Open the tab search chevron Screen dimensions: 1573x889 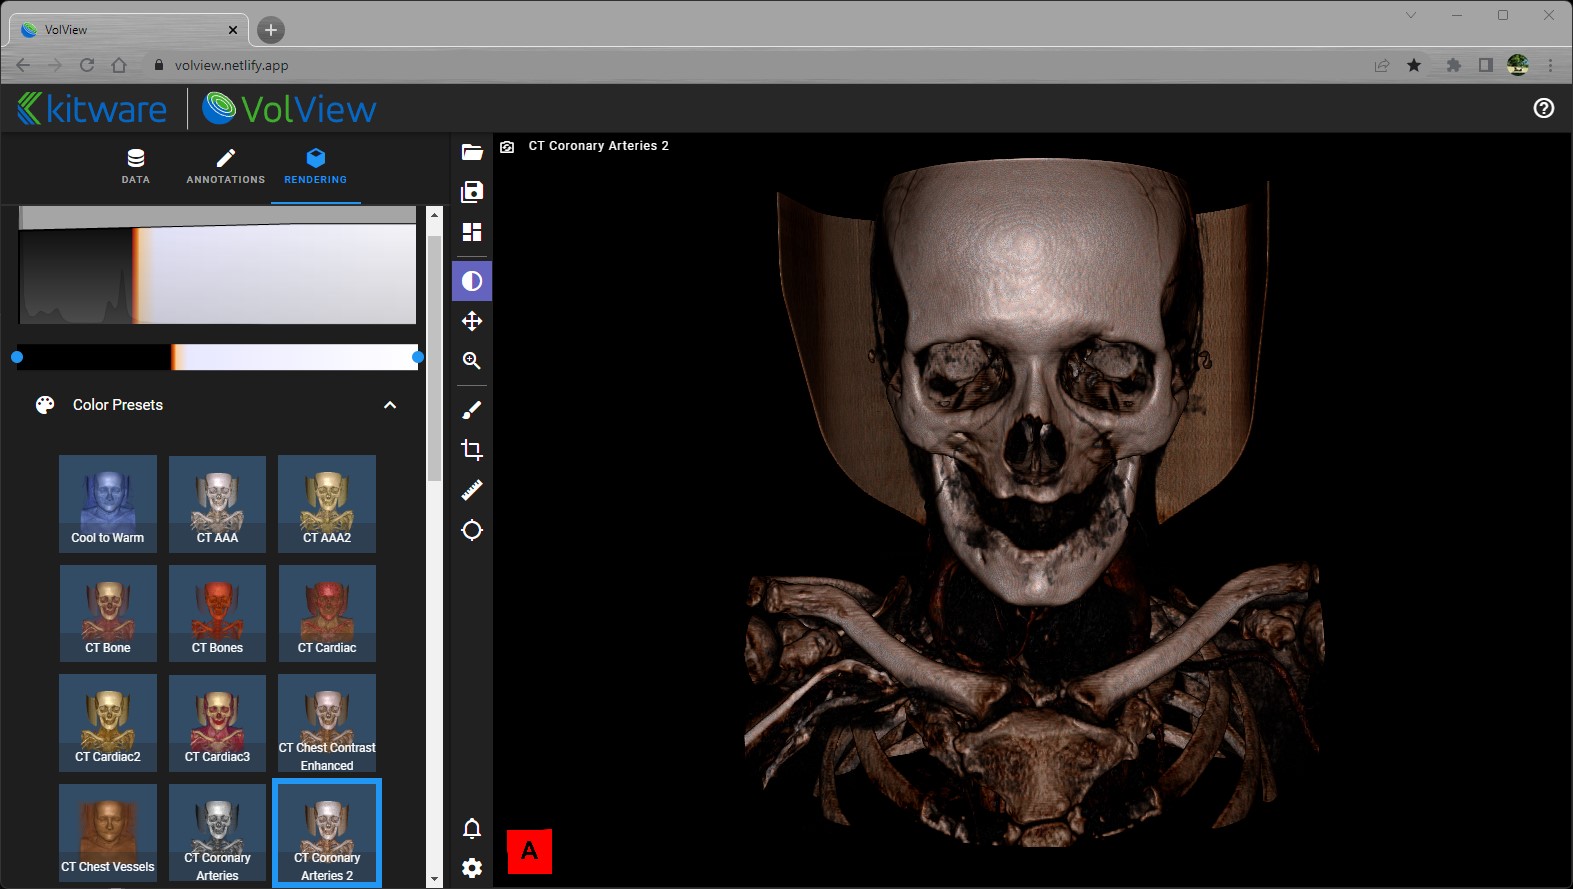coord(1411,15)
